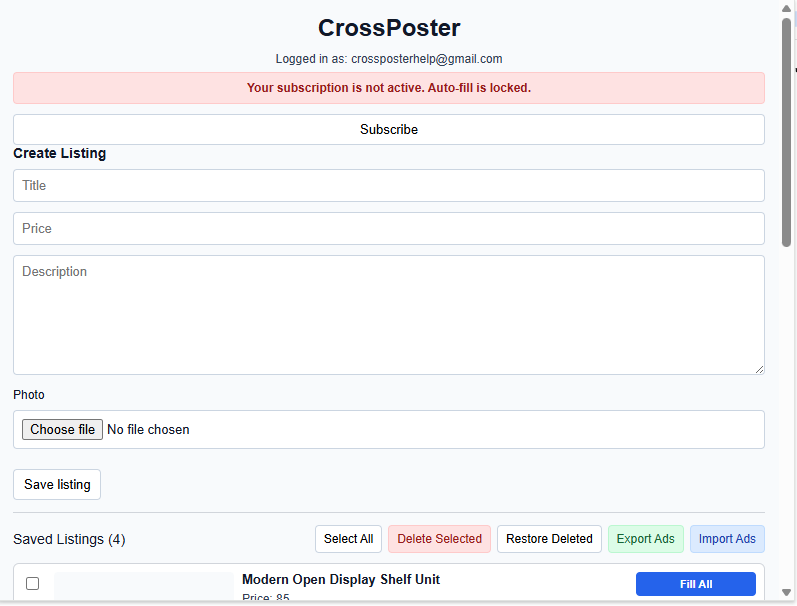Click the vertical scrollbar thumb
The height and width of the screenshot is (606, 797).
pyautogui.click(x=786, y=132)
